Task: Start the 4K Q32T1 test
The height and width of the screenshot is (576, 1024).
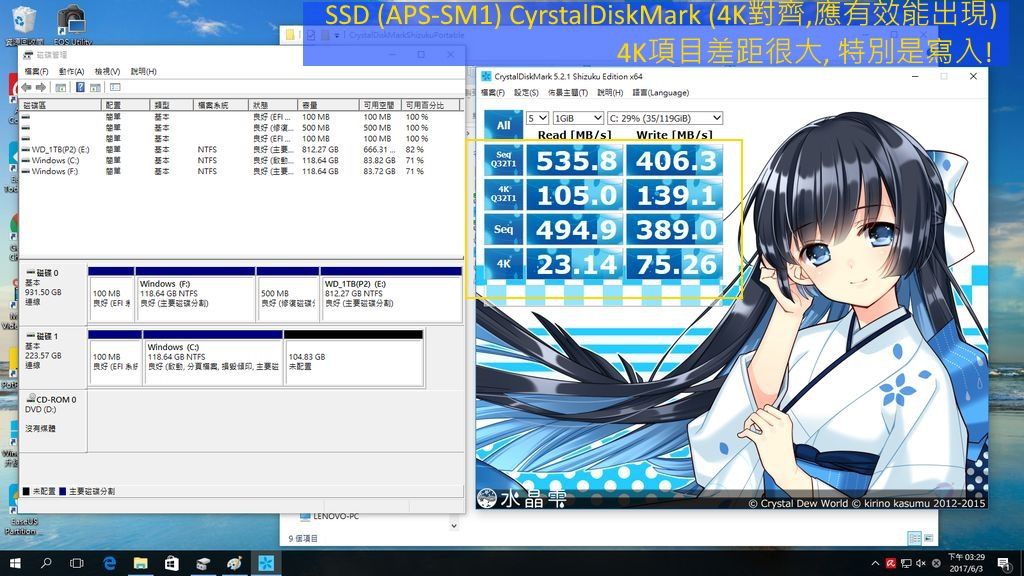Action: point(503,194)
